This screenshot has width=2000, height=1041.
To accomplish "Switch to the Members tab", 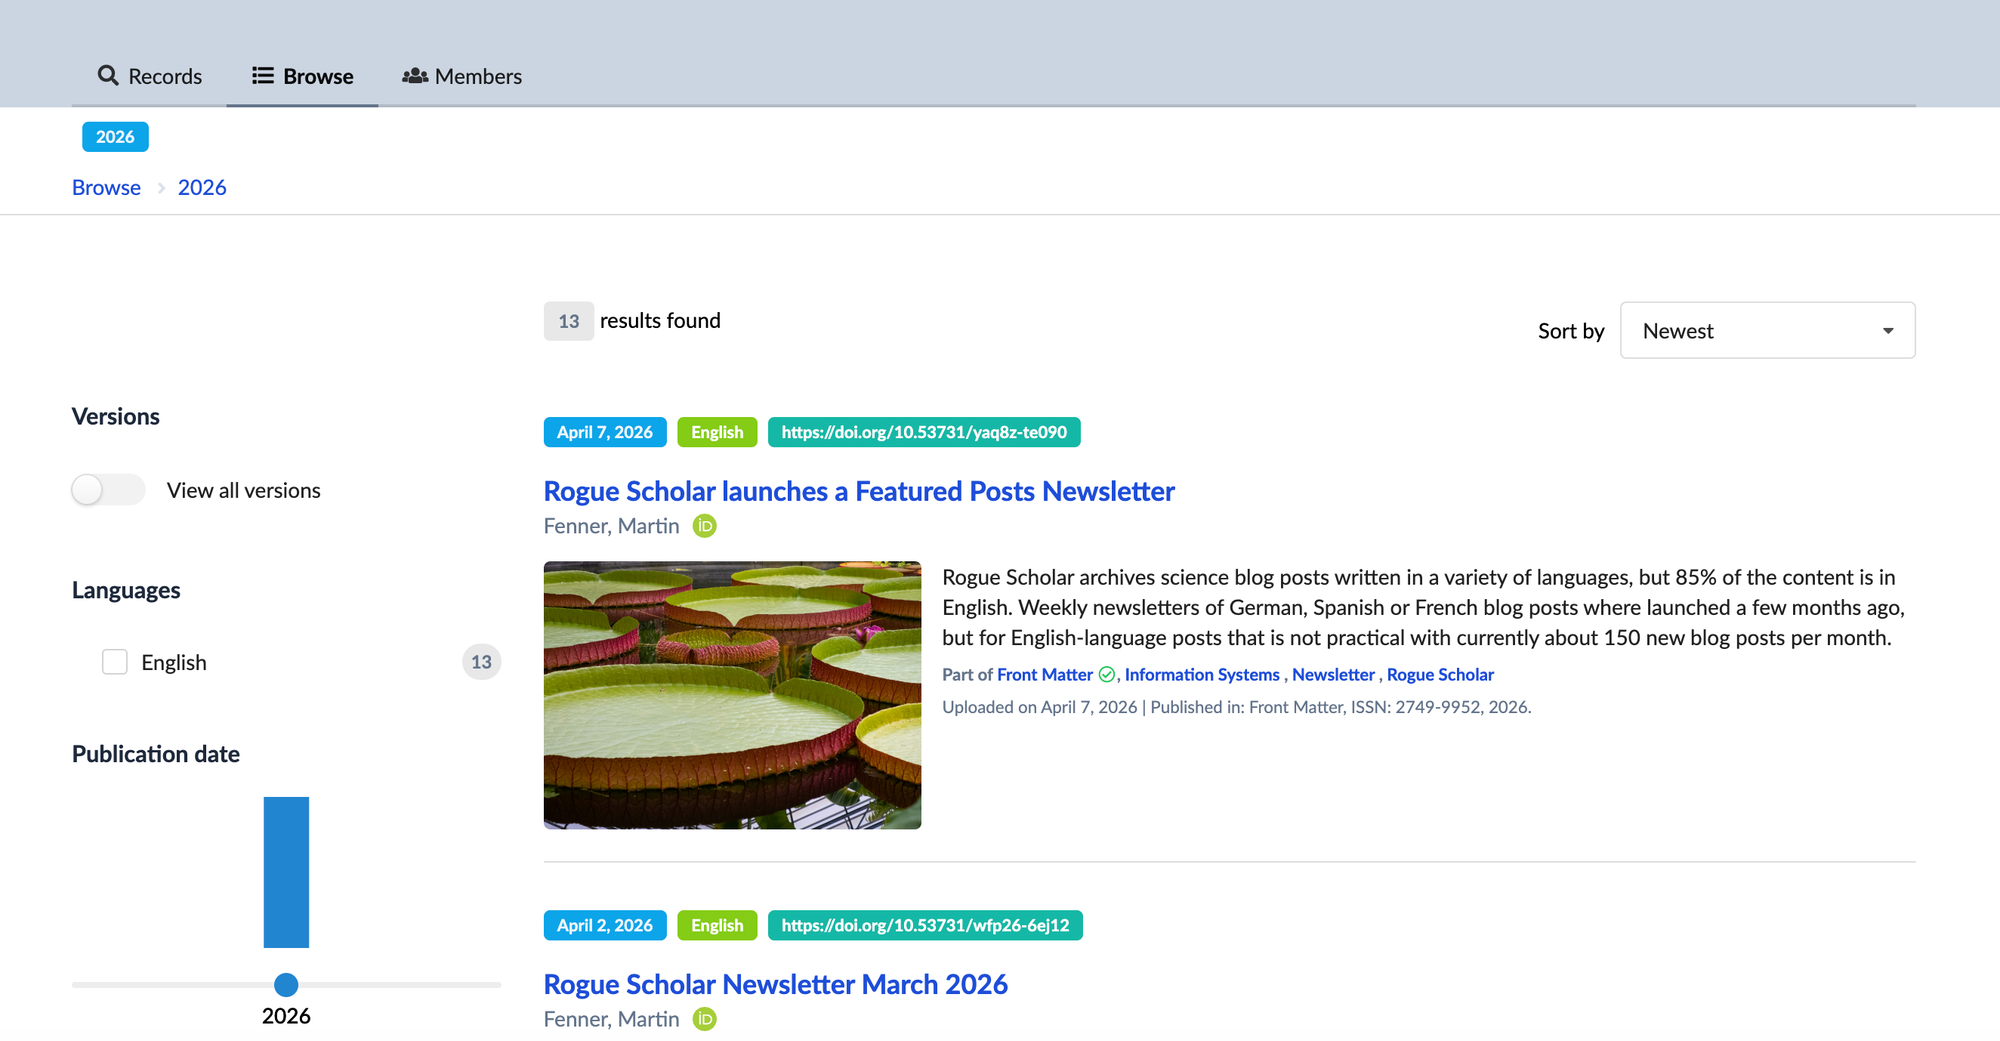I will [462, 76].
